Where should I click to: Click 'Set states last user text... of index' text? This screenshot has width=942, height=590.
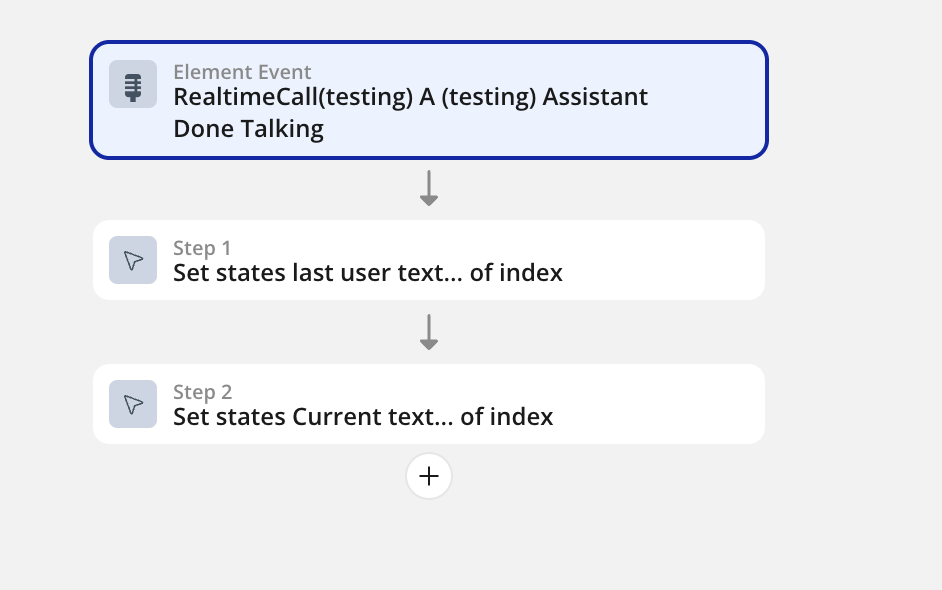pyautogui.click(x=368, y=272)
